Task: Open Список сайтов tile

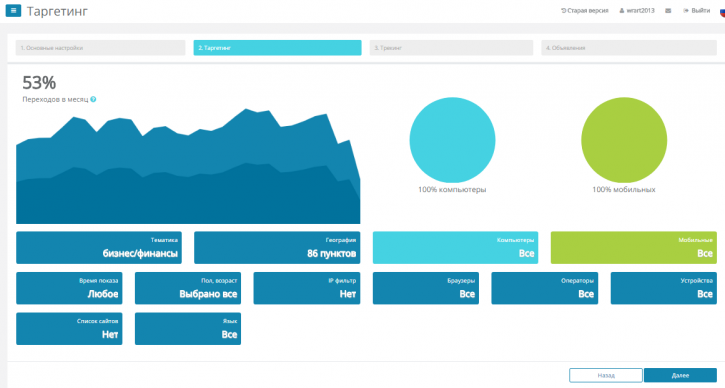Action: [69, 329]
